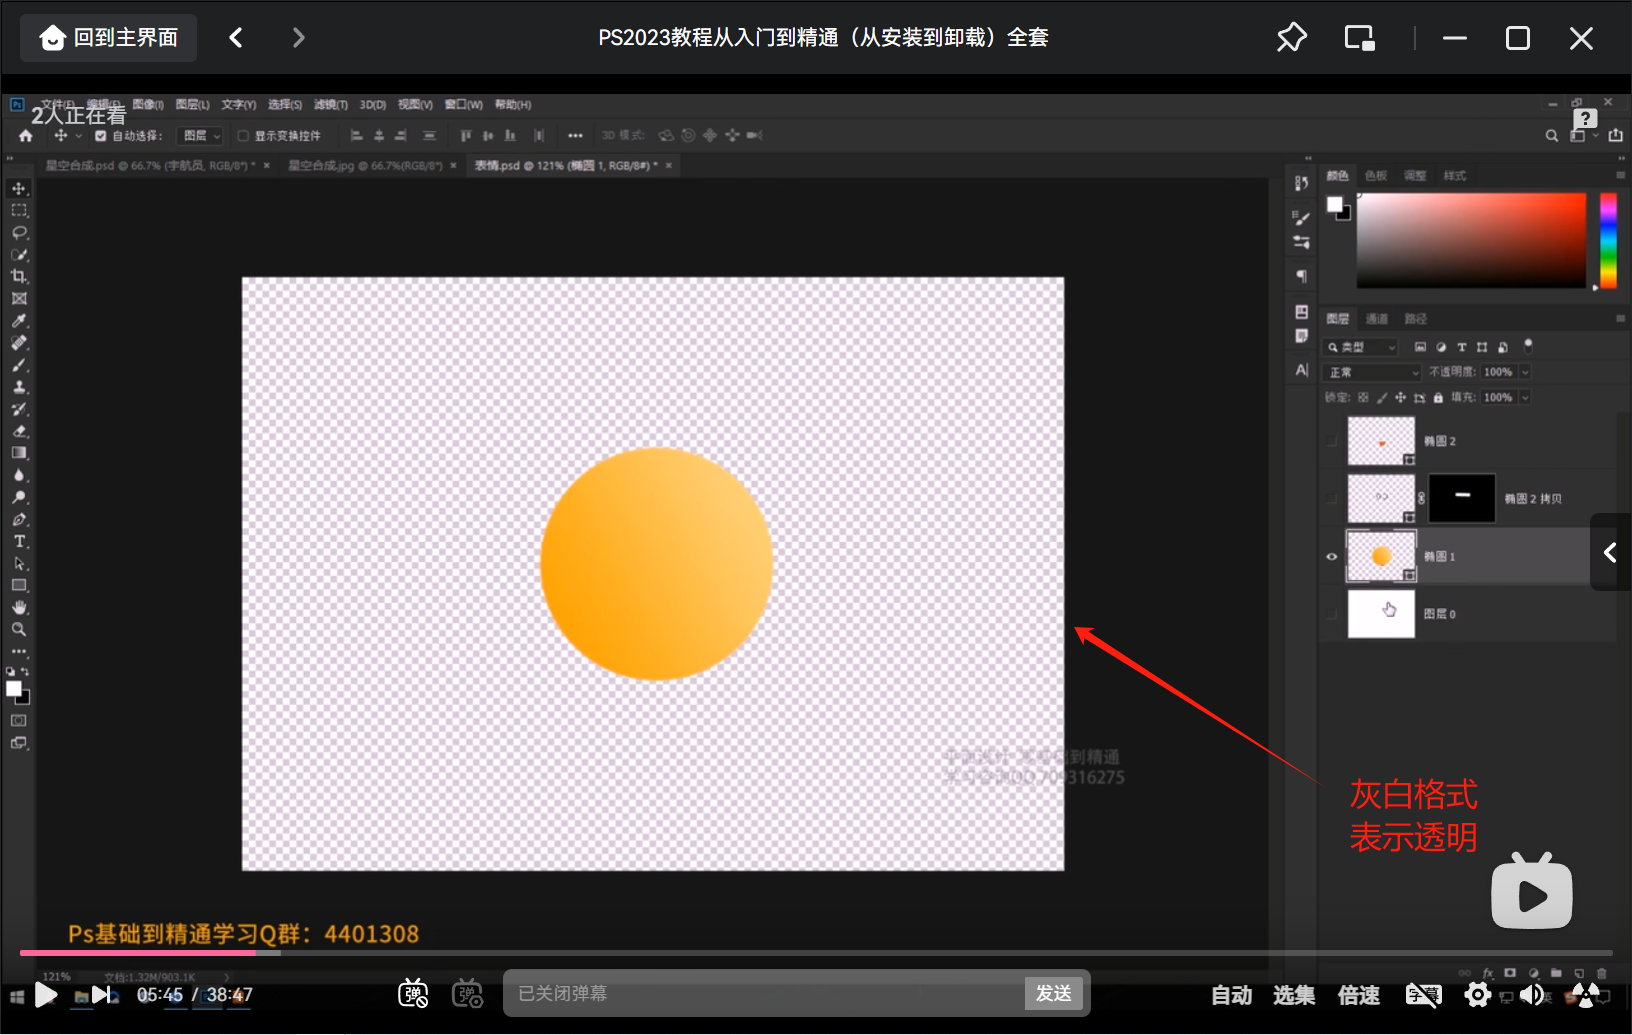Select the Rectangular Marquee tool
The height and width of the screenshot is (1035, 1632).
(19, 211)
